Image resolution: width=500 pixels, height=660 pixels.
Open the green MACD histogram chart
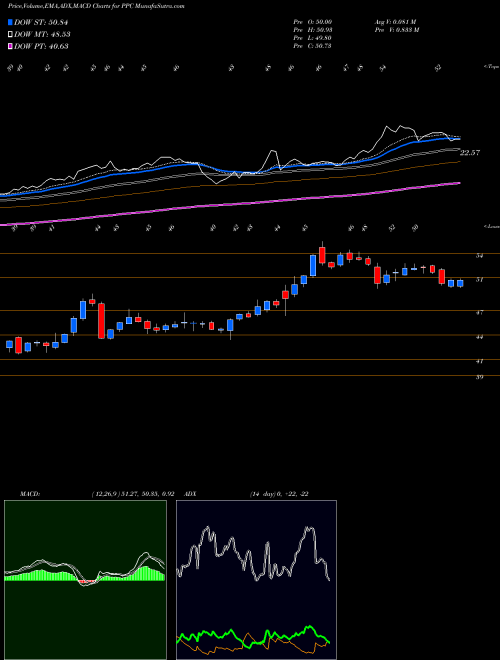click(85, 580)
